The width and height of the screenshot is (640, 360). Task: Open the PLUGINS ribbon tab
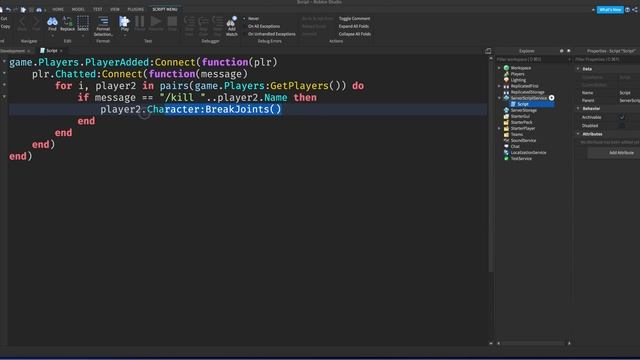136,9
